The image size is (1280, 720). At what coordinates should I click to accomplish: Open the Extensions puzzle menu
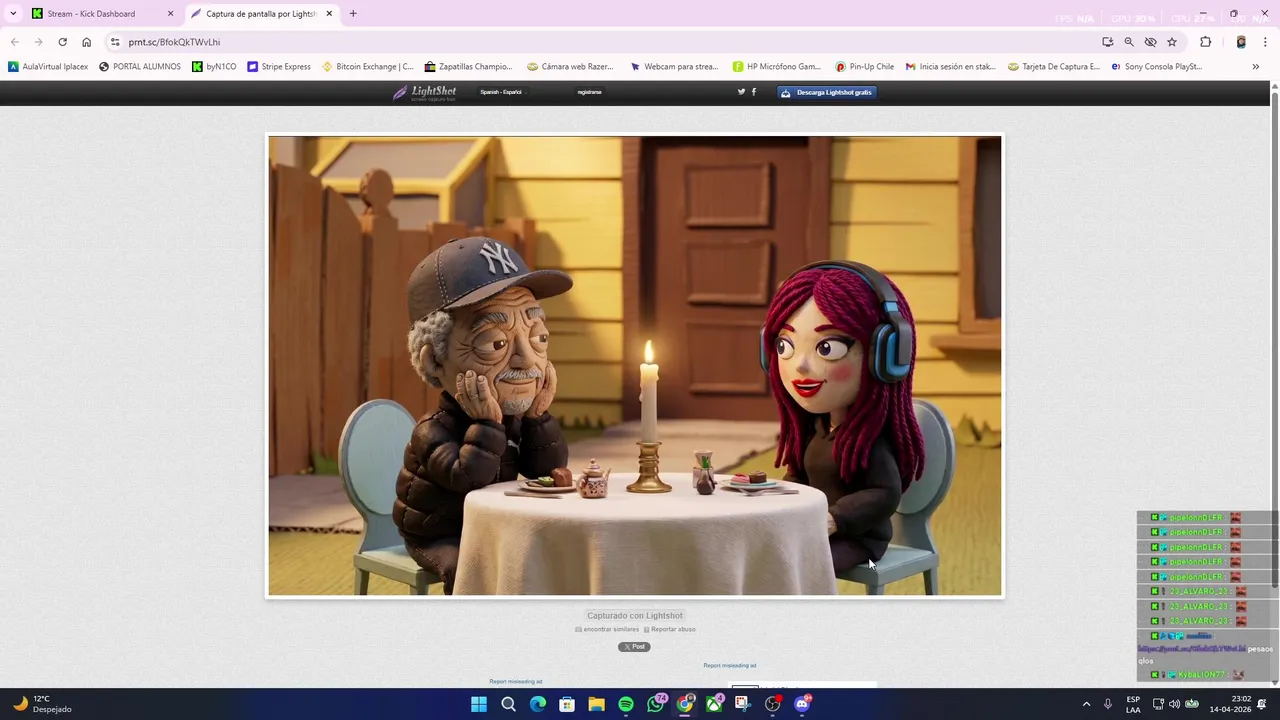pyautogui.click(x=1205, y=42)
